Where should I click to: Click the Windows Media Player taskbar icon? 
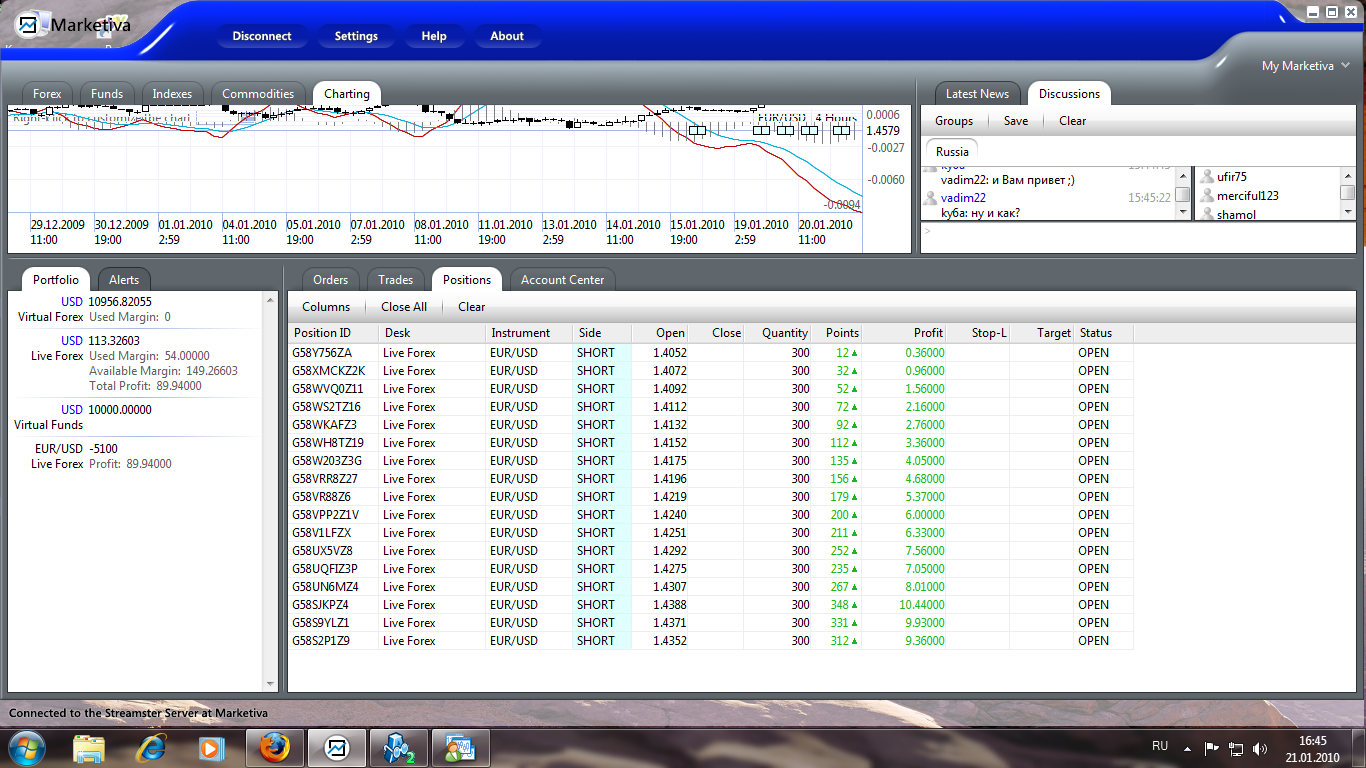211,747
